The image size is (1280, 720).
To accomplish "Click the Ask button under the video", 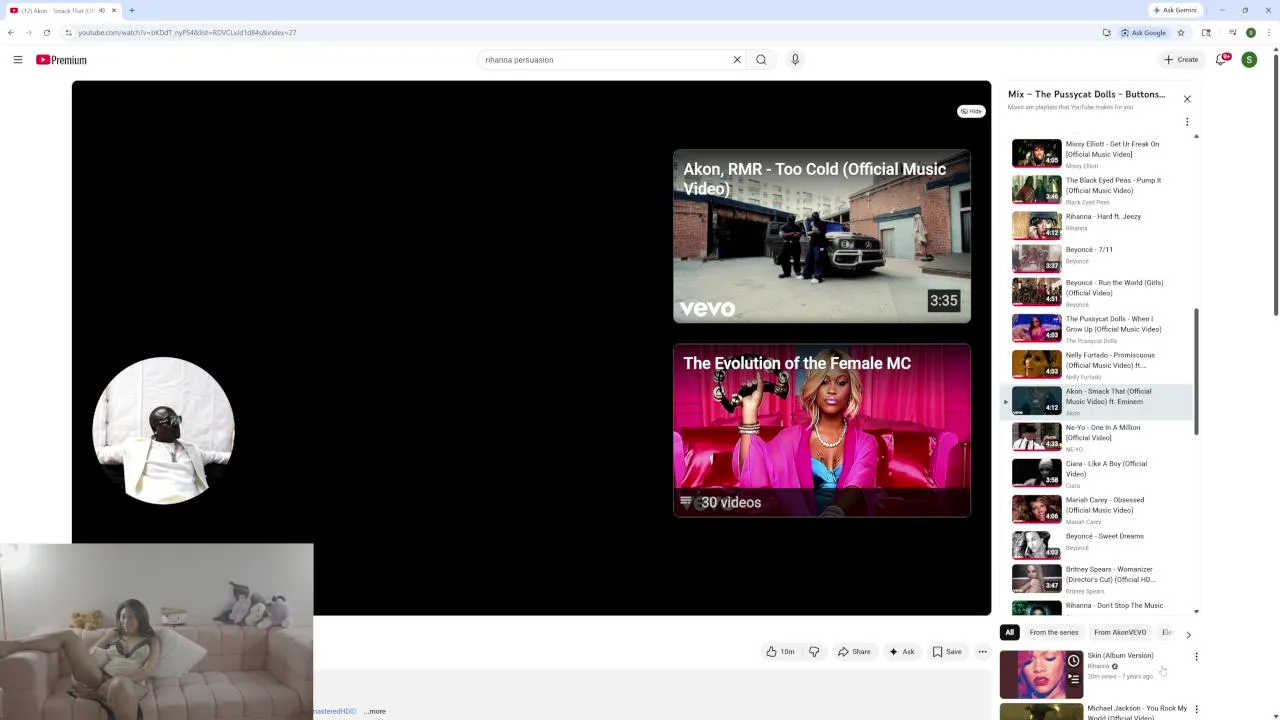I will pos(901,652).
